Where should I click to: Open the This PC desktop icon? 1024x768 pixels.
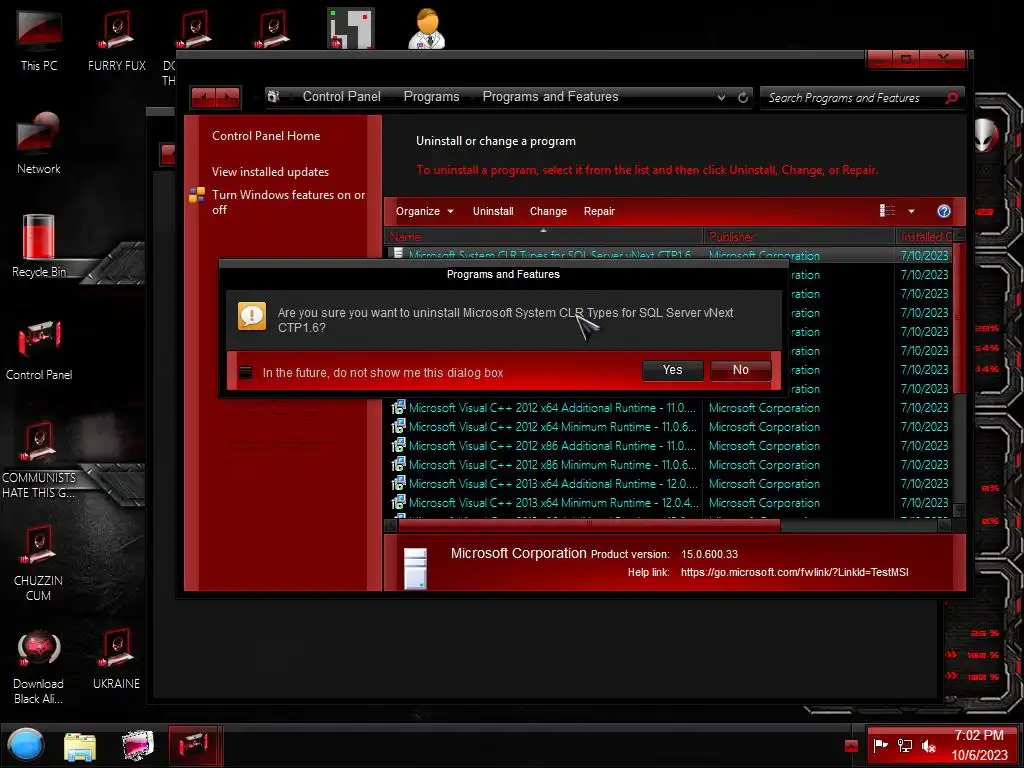point(39,39)
